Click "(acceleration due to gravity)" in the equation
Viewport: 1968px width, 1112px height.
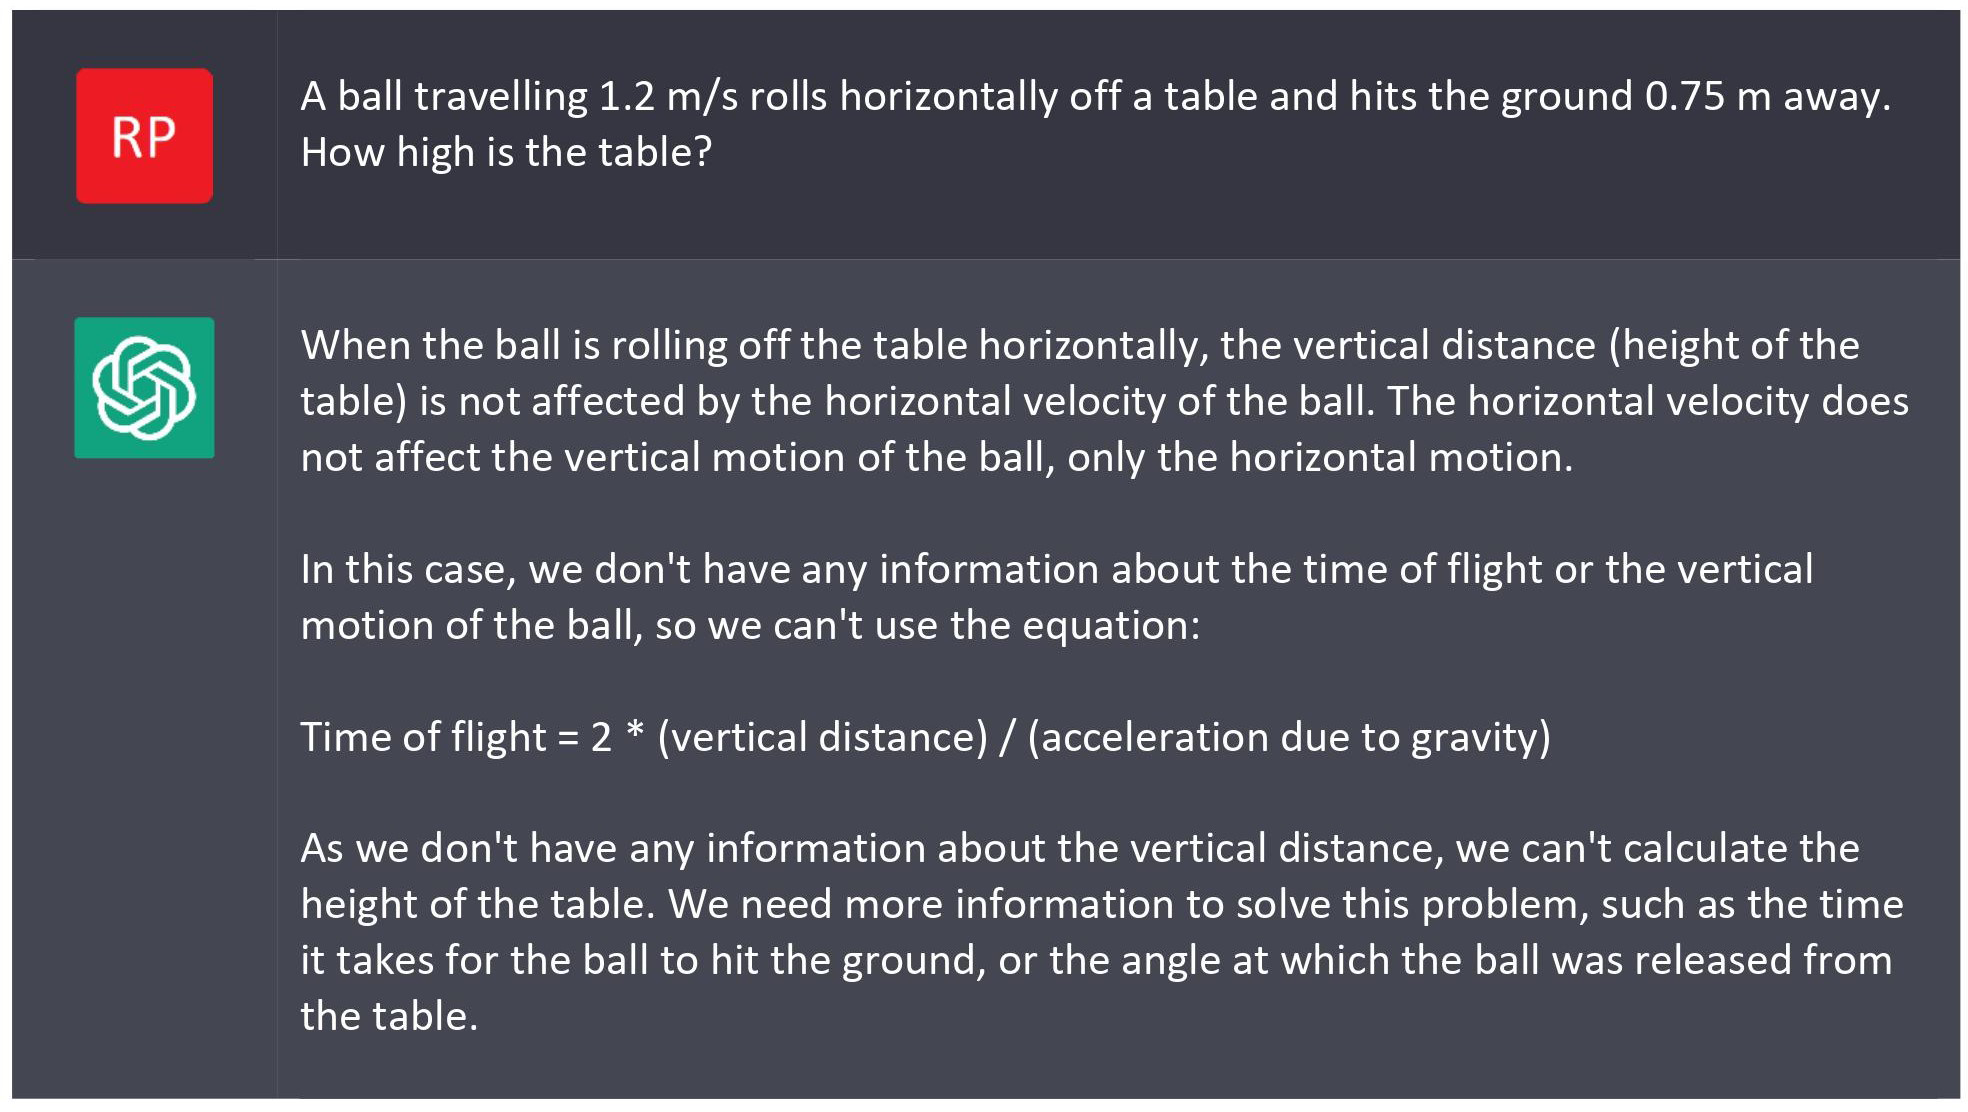1289,738
